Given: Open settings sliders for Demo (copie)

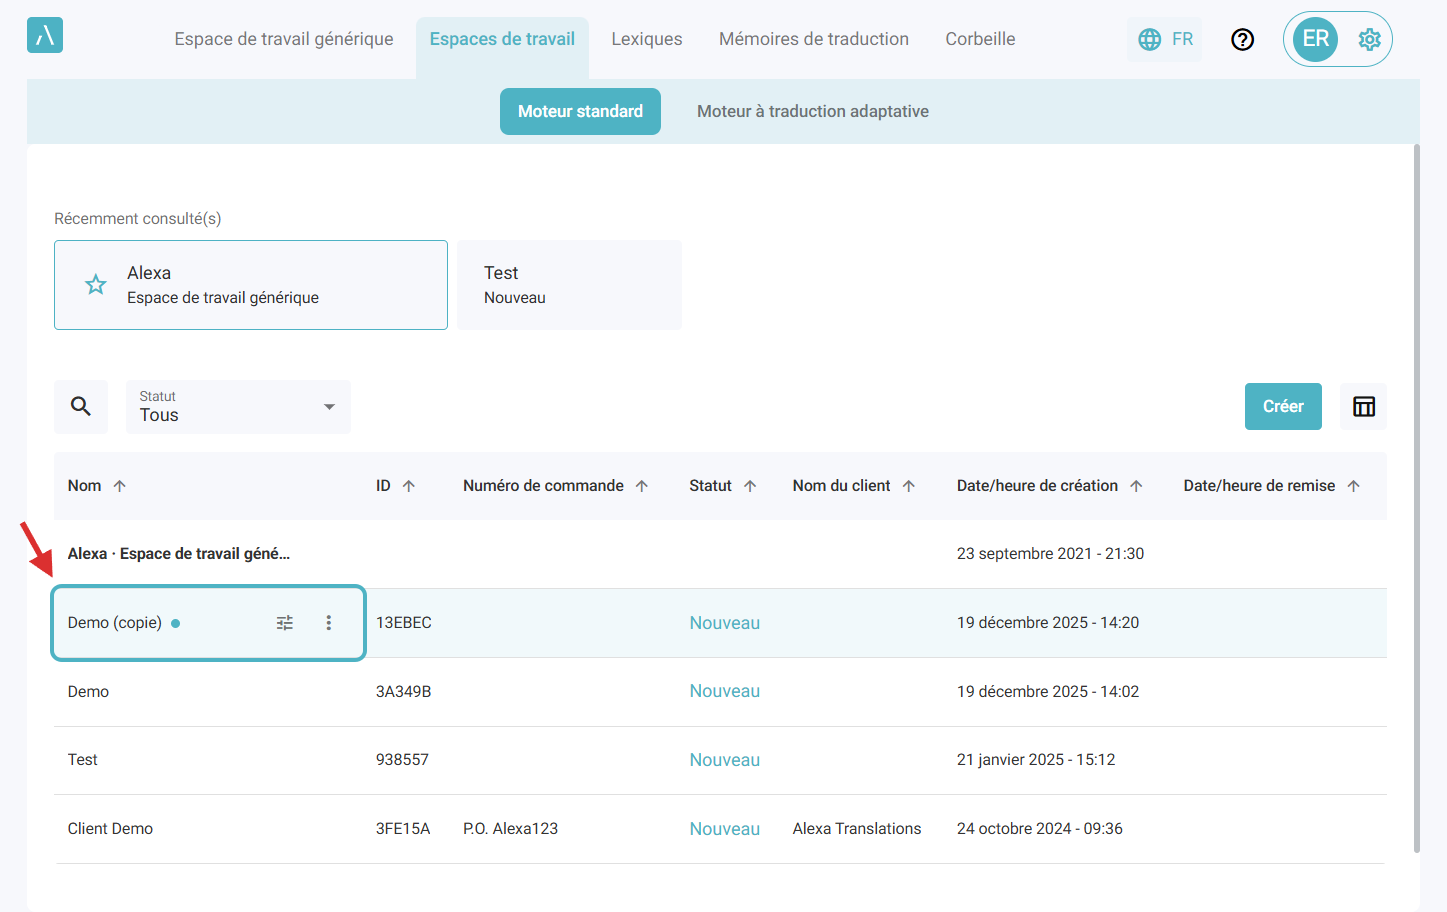Looking at the screenshot, I should pyautogui.click(x=285, y=623).
